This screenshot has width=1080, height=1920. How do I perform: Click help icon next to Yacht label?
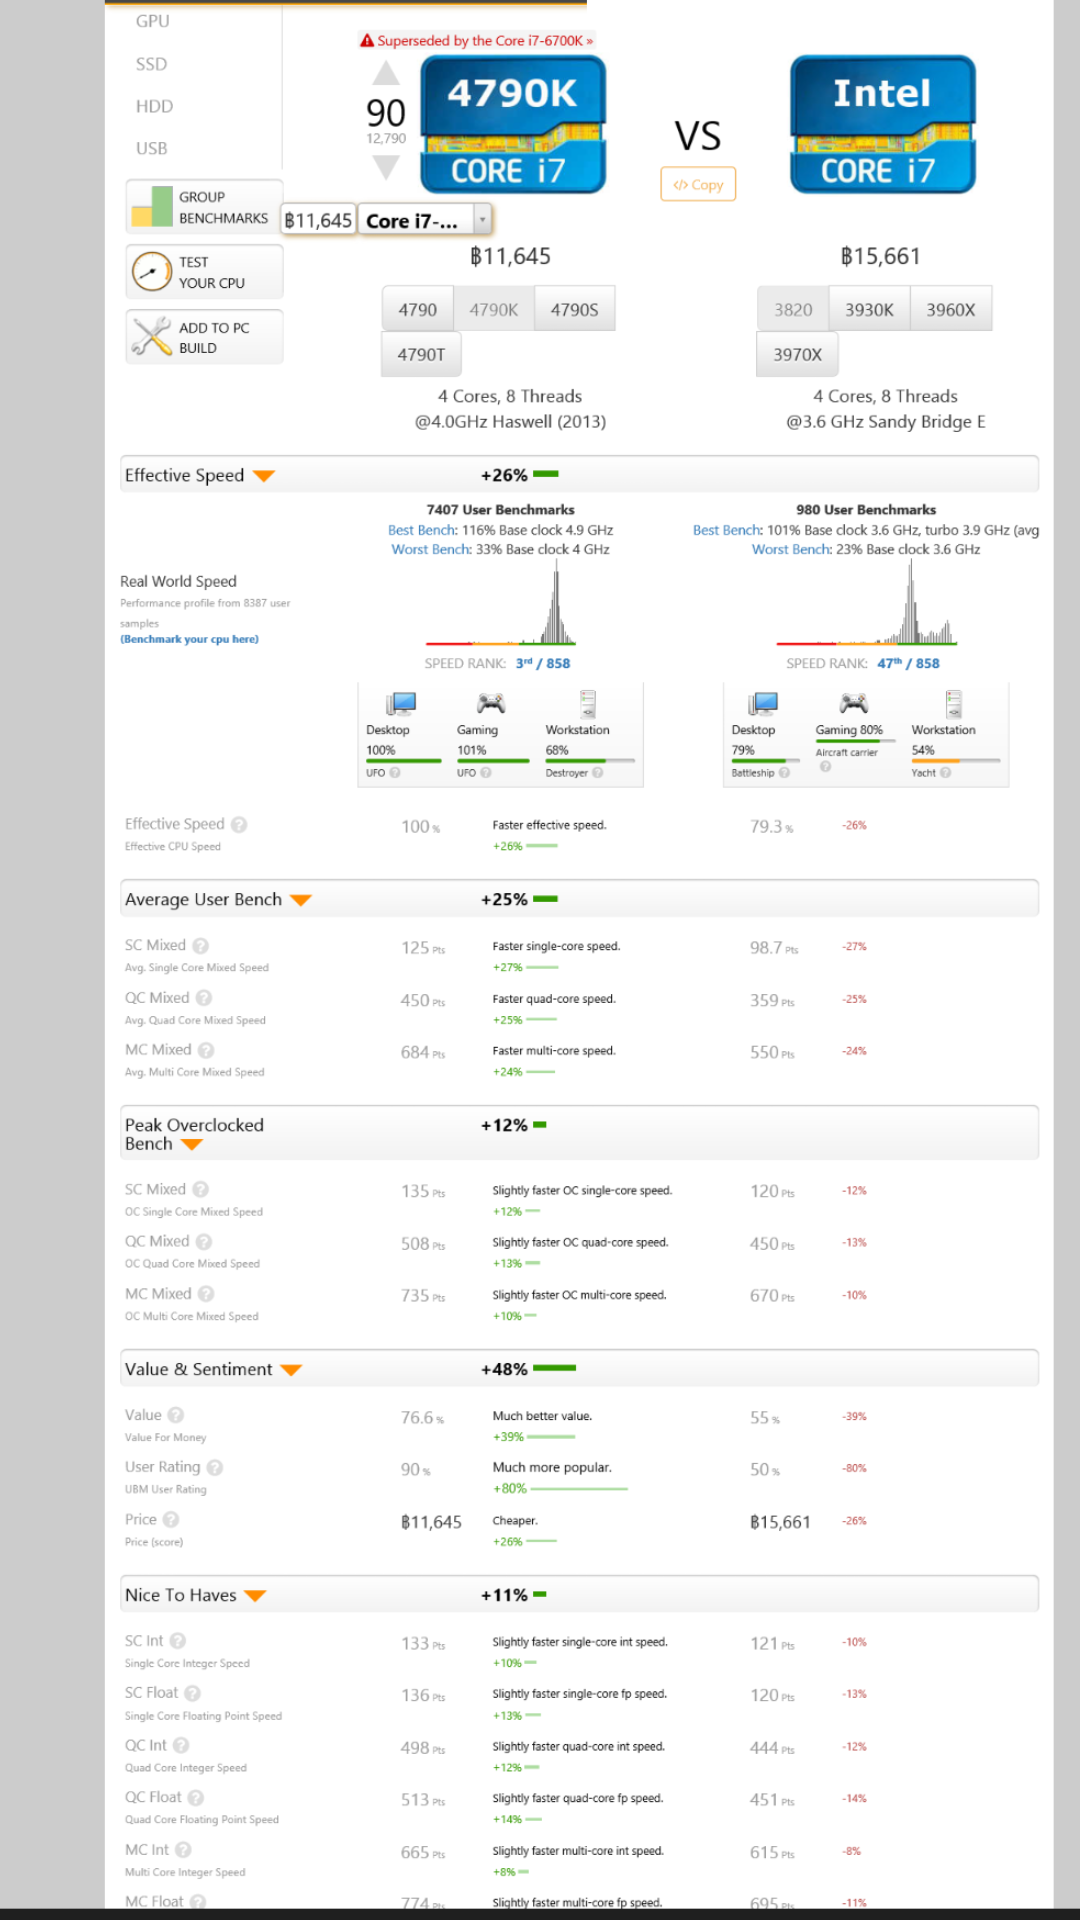945,773
